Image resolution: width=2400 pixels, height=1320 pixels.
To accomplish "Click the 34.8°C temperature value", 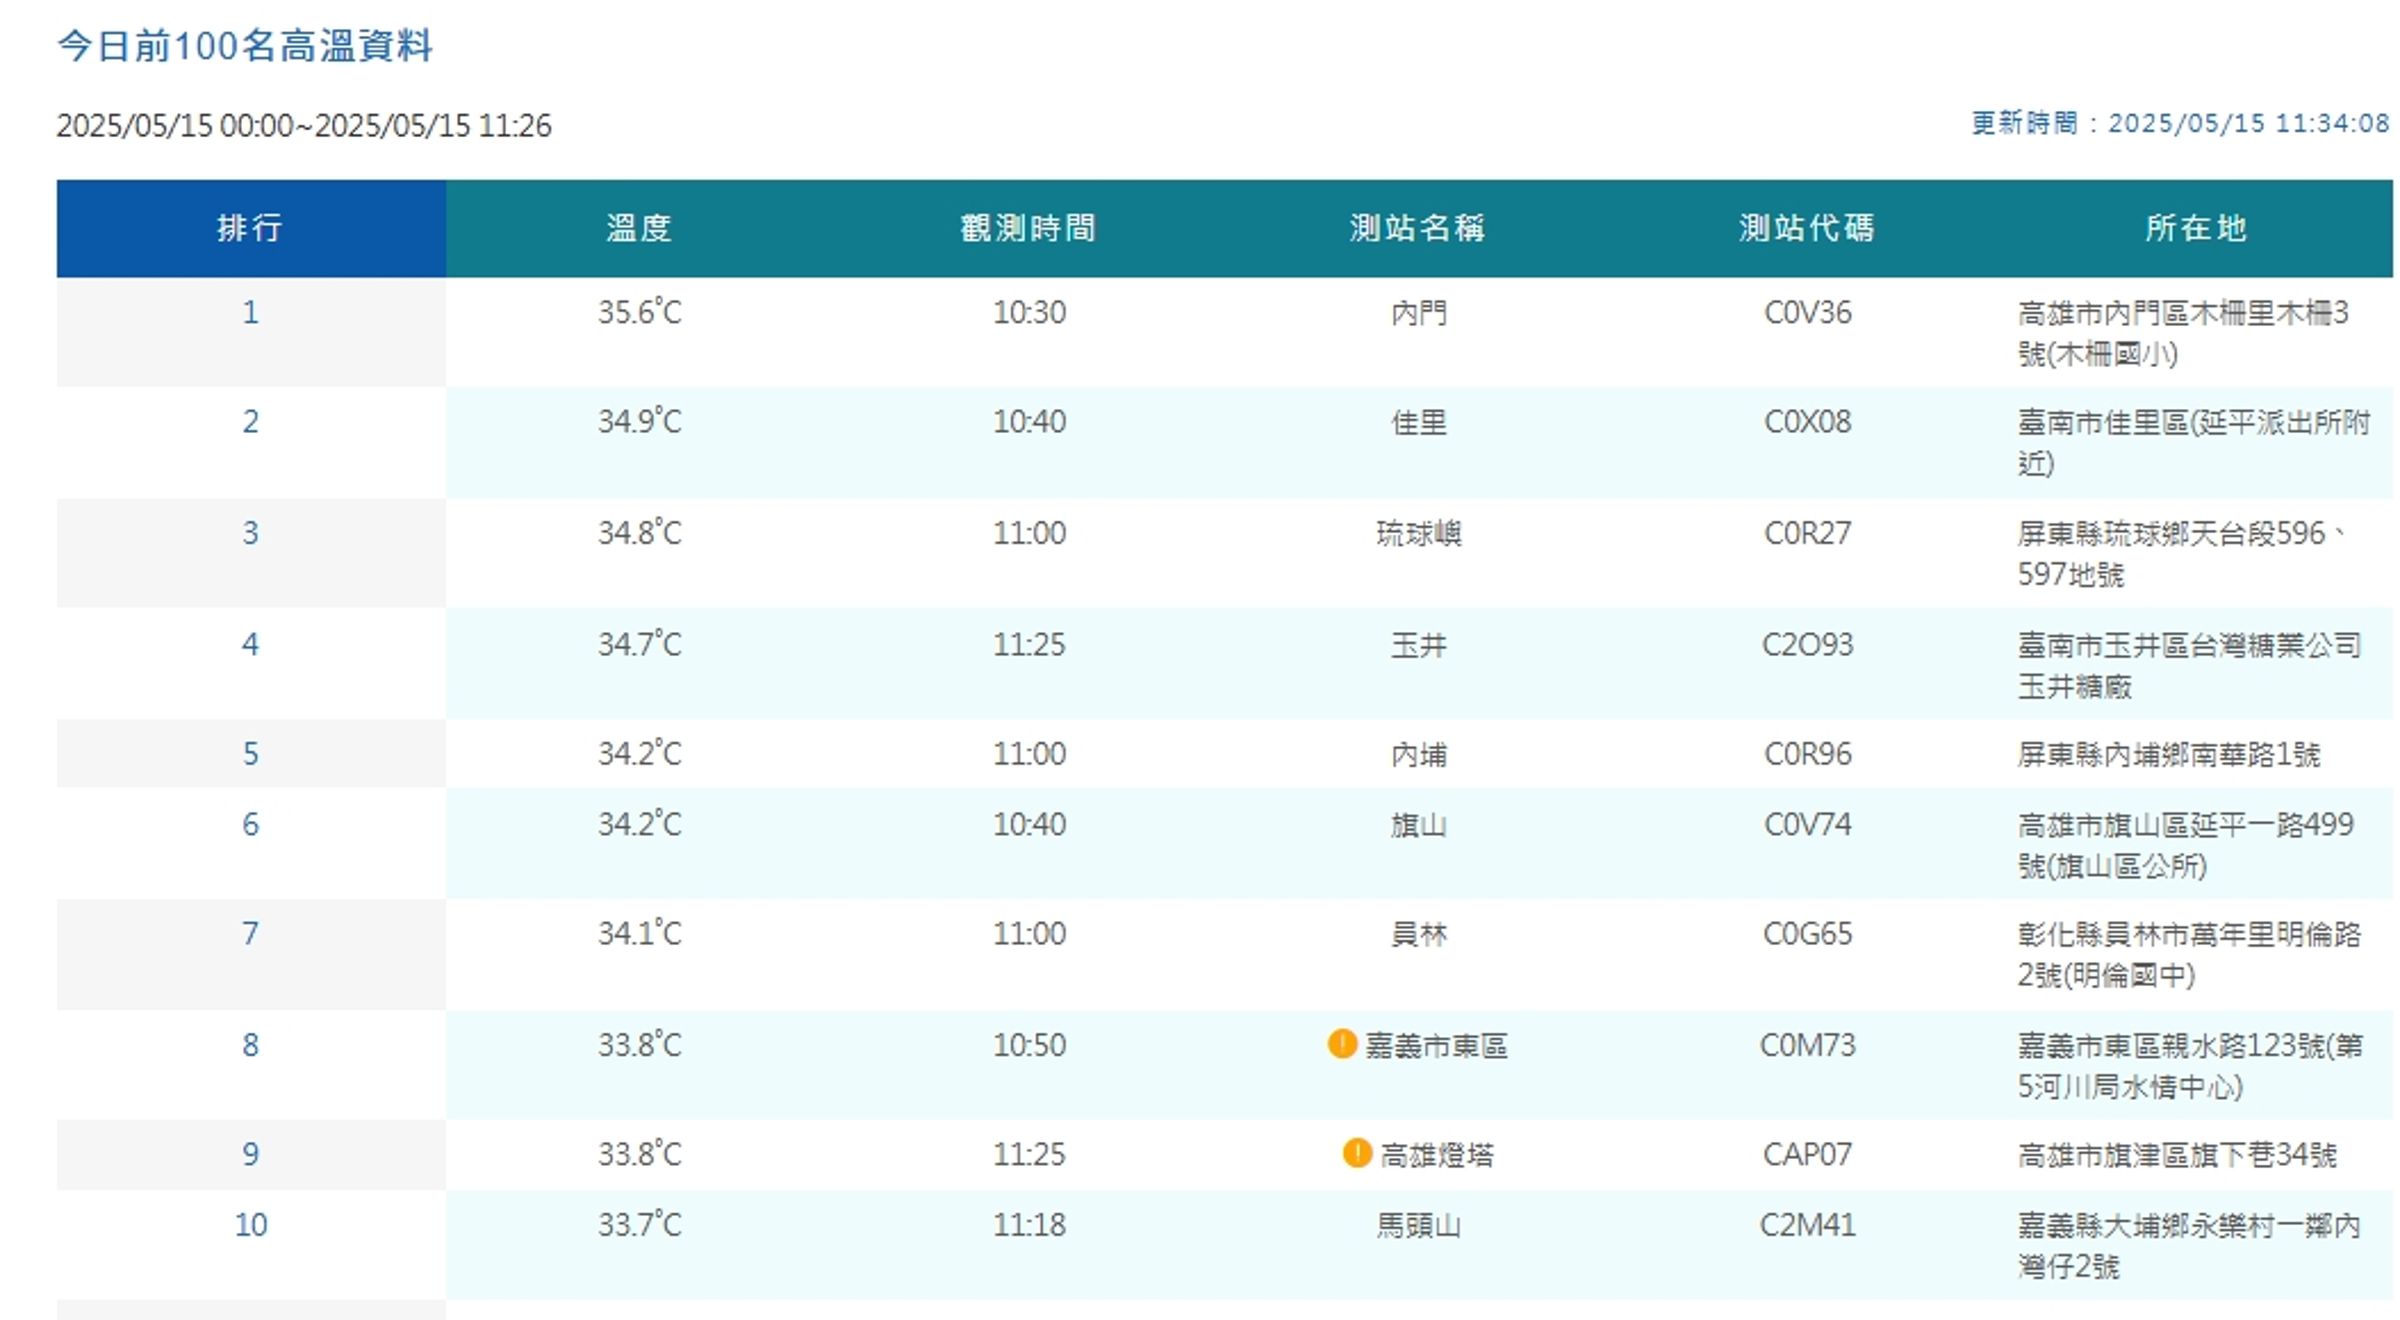I will [x=639, y=532].
